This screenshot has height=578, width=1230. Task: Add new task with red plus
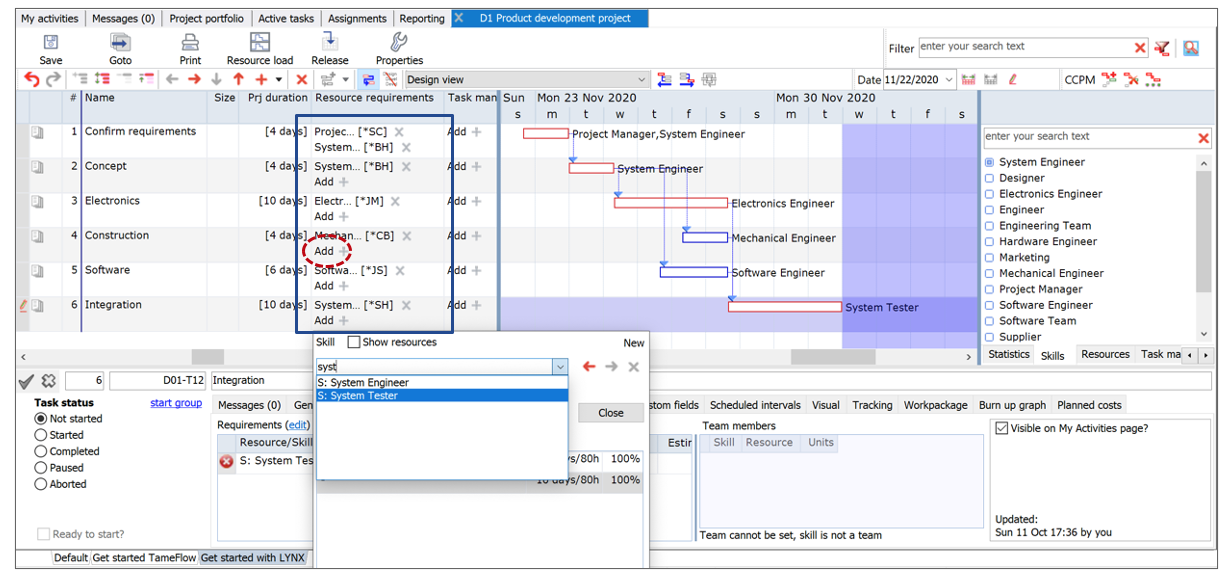tap(261, 79)
